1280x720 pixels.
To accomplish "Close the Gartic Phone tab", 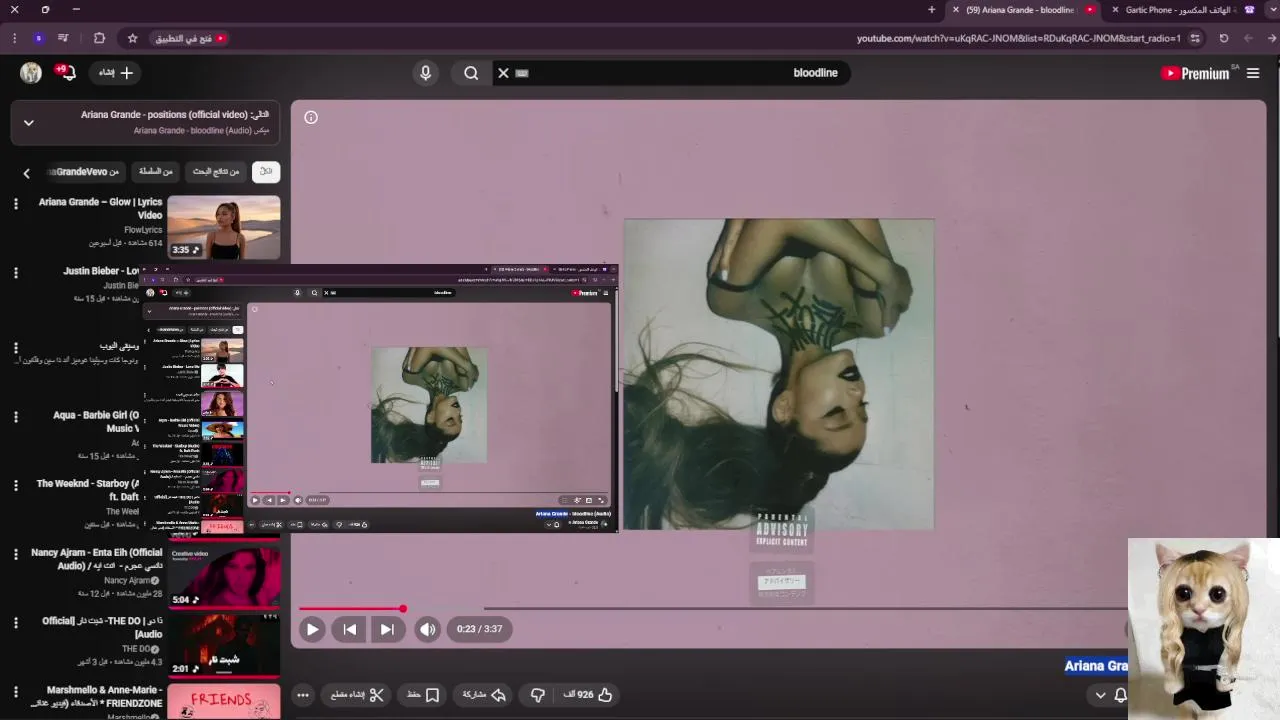I will coord(1115,10).
